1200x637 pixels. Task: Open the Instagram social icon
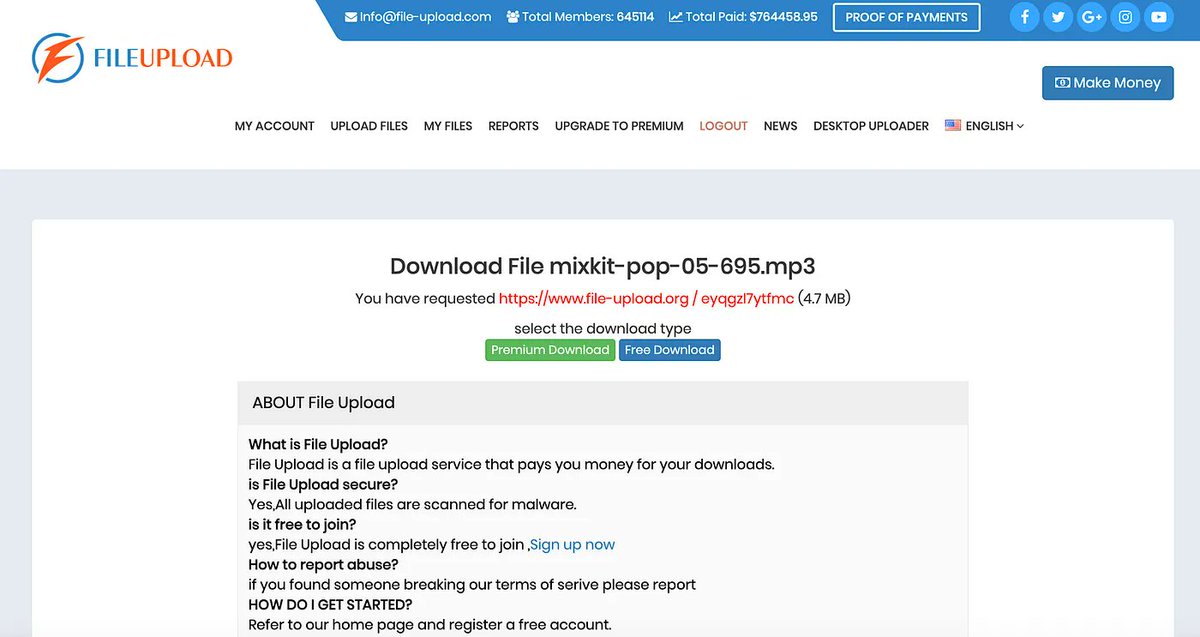[x=1126, y=17]
